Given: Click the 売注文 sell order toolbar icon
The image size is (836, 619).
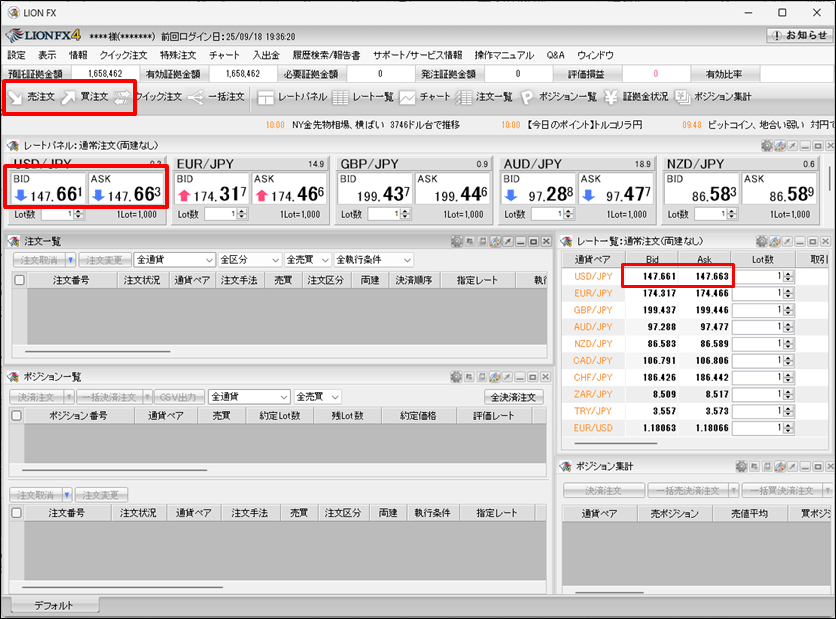Looking at the screenshot, I should (31, 97).
